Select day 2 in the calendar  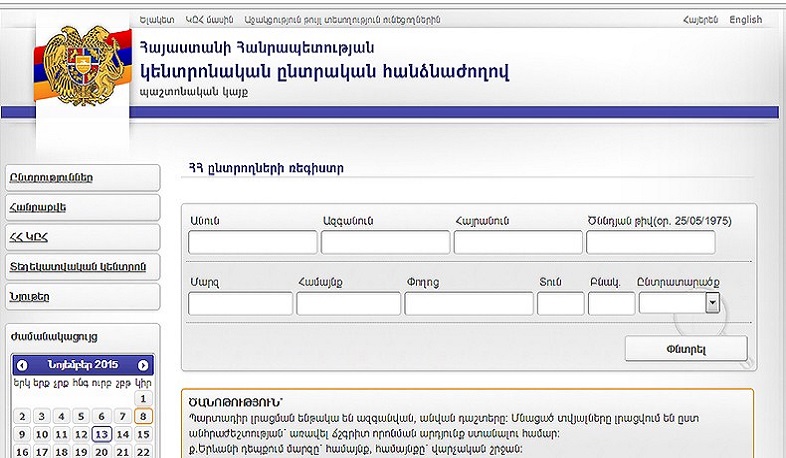(x=22, y=416)
